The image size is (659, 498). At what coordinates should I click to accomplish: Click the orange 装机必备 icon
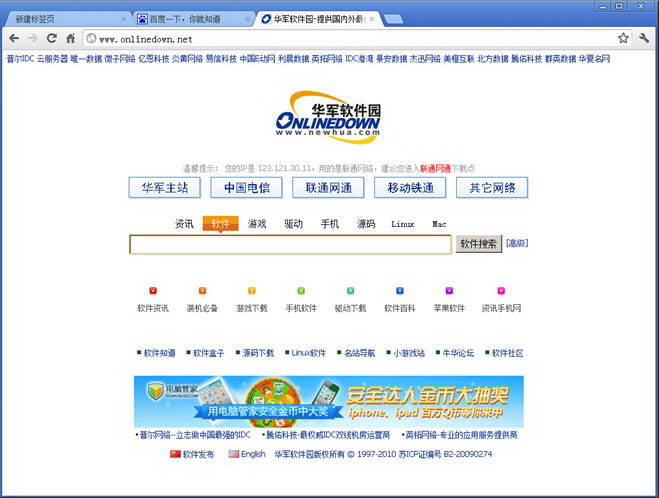coord(202,290)
